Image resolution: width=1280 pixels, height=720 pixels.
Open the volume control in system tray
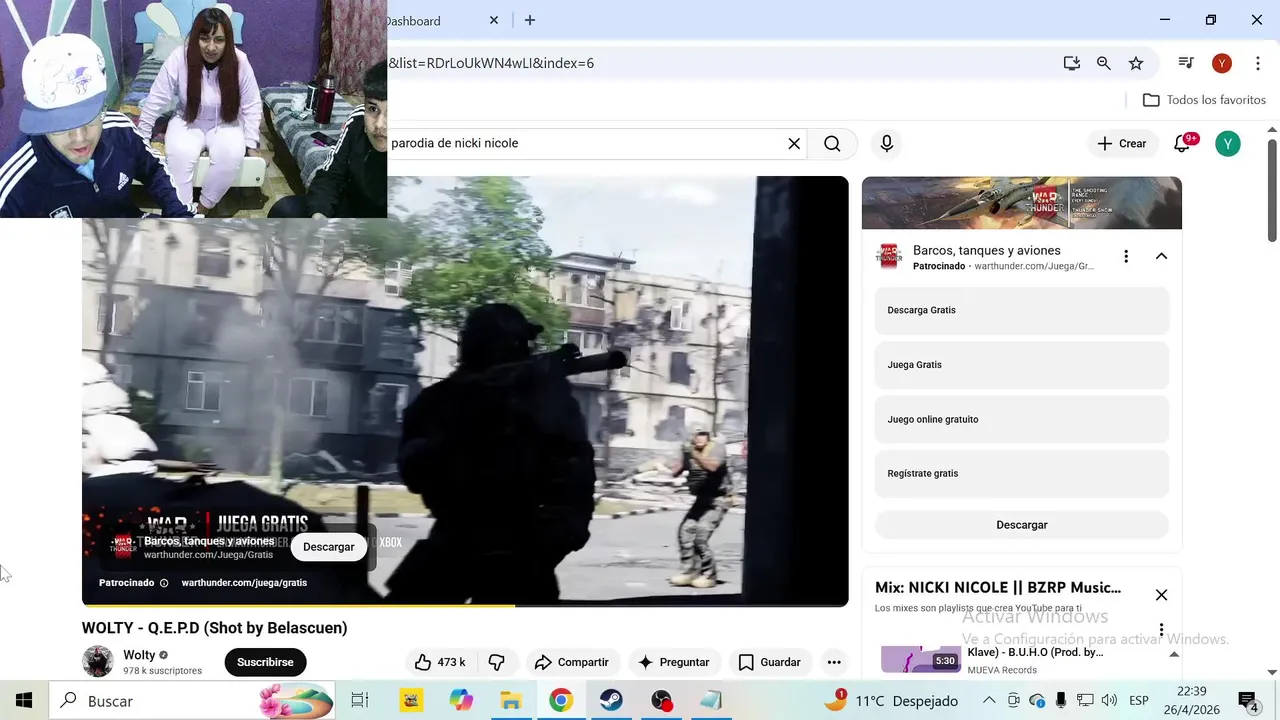(x=1109, y=701)
